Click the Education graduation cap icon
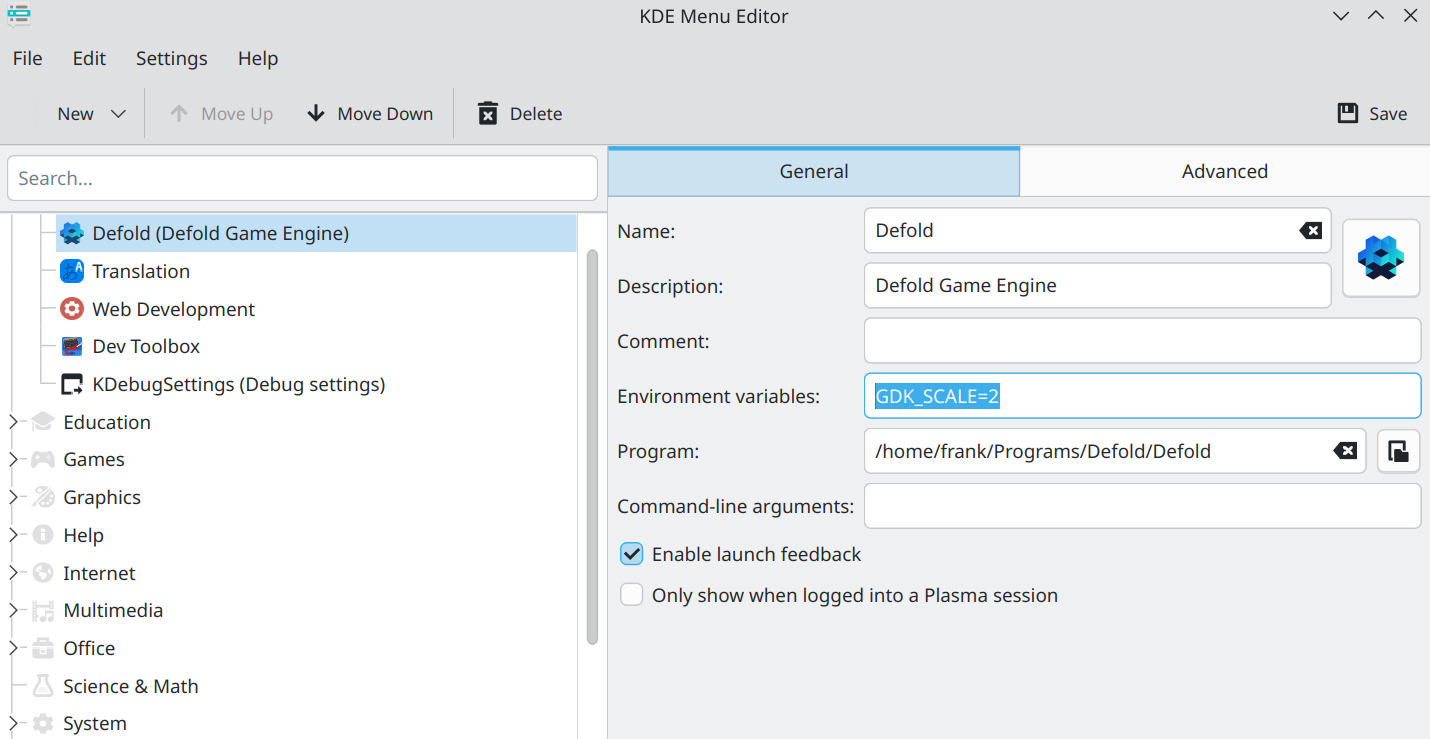The width and height of the screenshot is (1430, 739). (x=42, y=422)
